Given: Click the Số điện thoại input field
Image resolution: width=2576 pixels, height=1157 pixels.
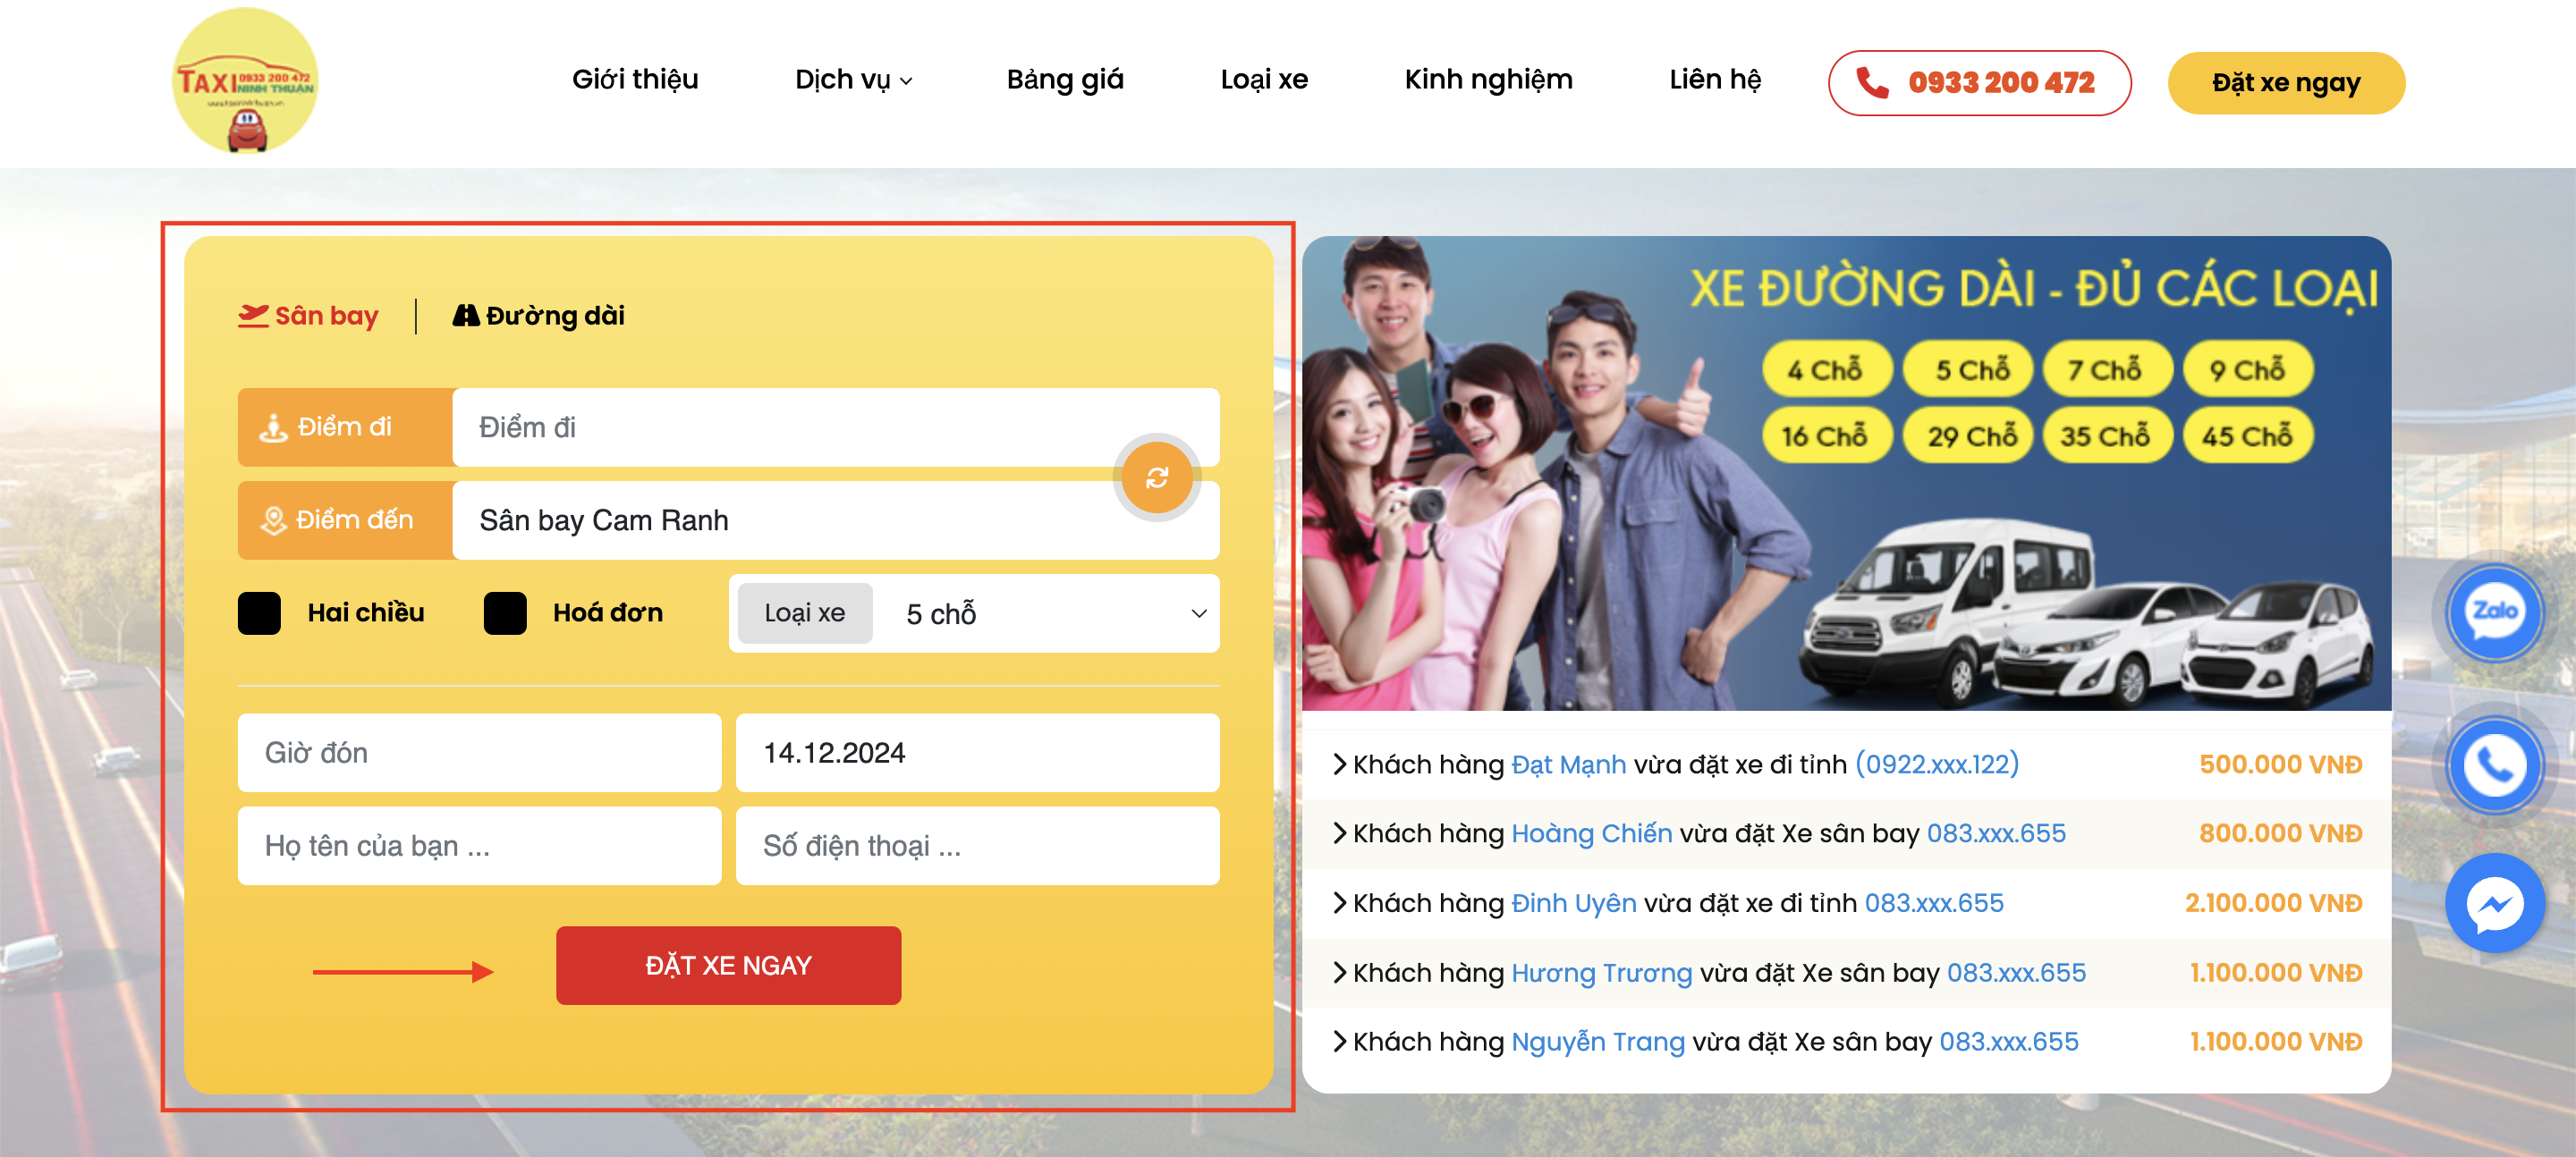Looking at the screenshot, I should (976, 846).
